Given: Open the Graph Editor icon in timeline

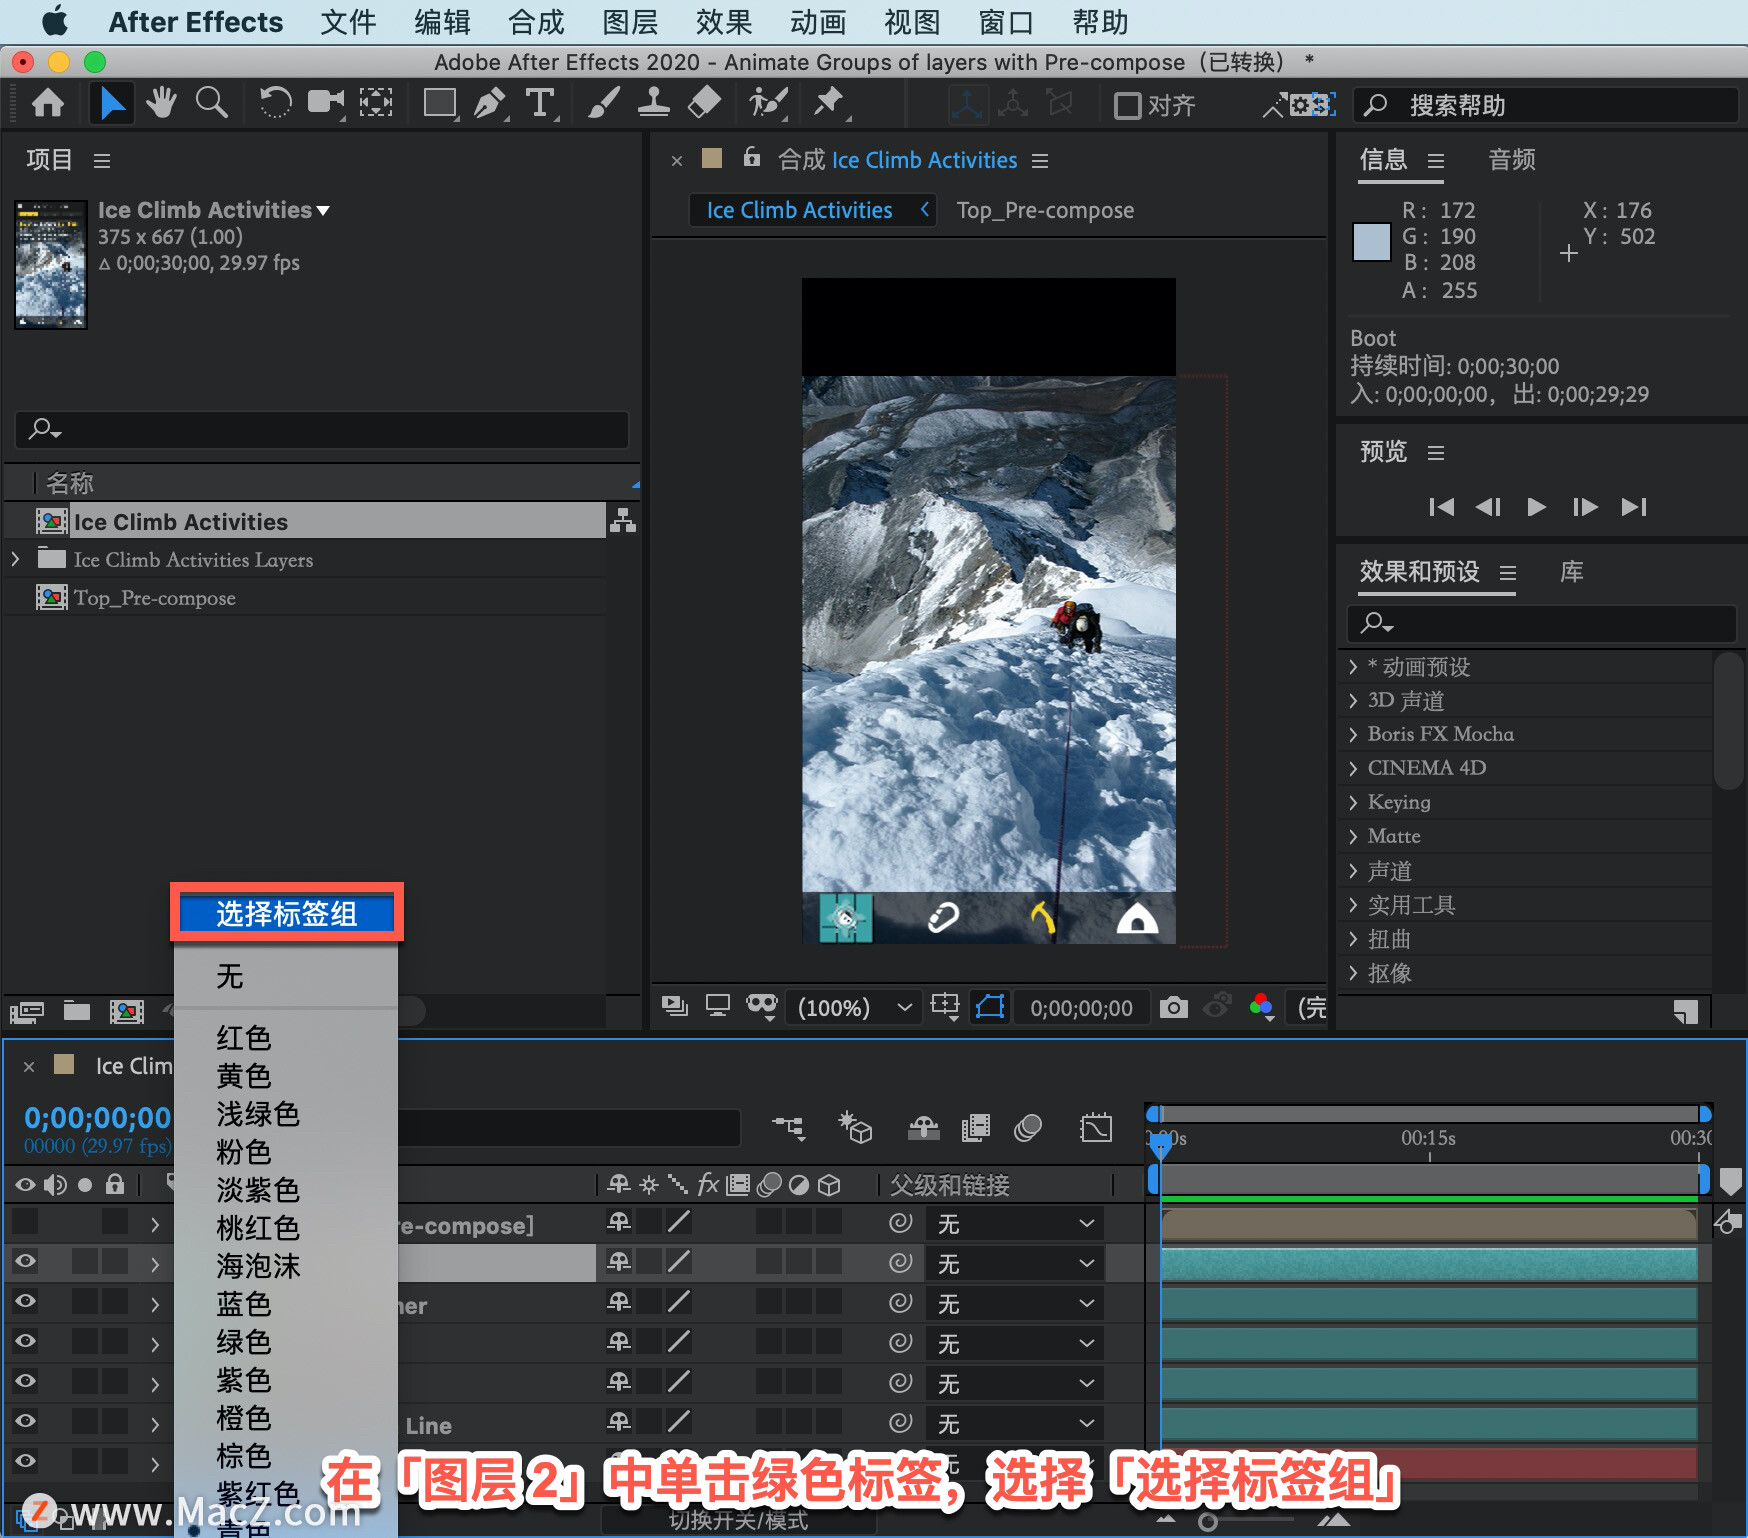Looking at the screenshot, I should [1096, 1129].
